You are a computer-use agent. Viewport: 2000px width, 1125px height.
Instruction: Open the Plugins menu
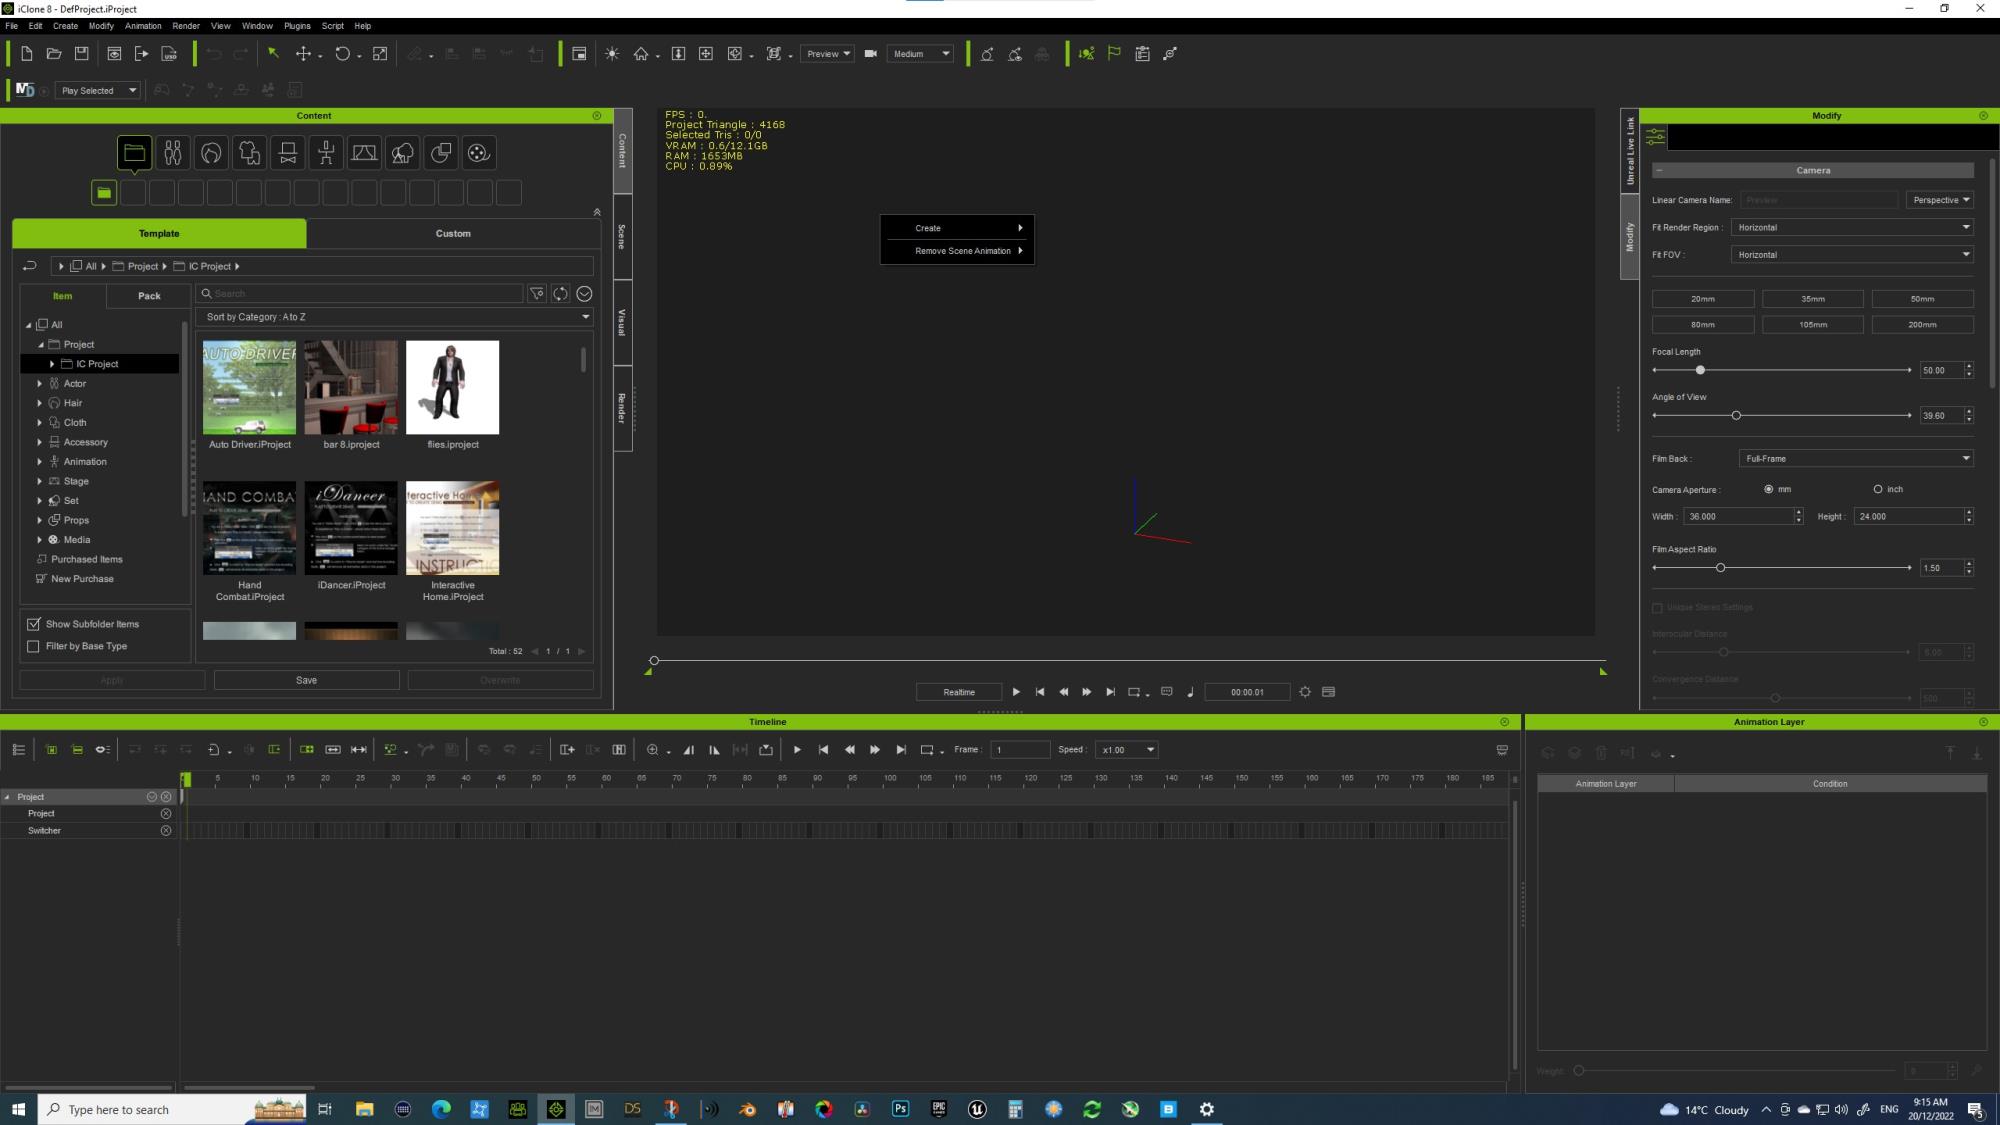297,26
